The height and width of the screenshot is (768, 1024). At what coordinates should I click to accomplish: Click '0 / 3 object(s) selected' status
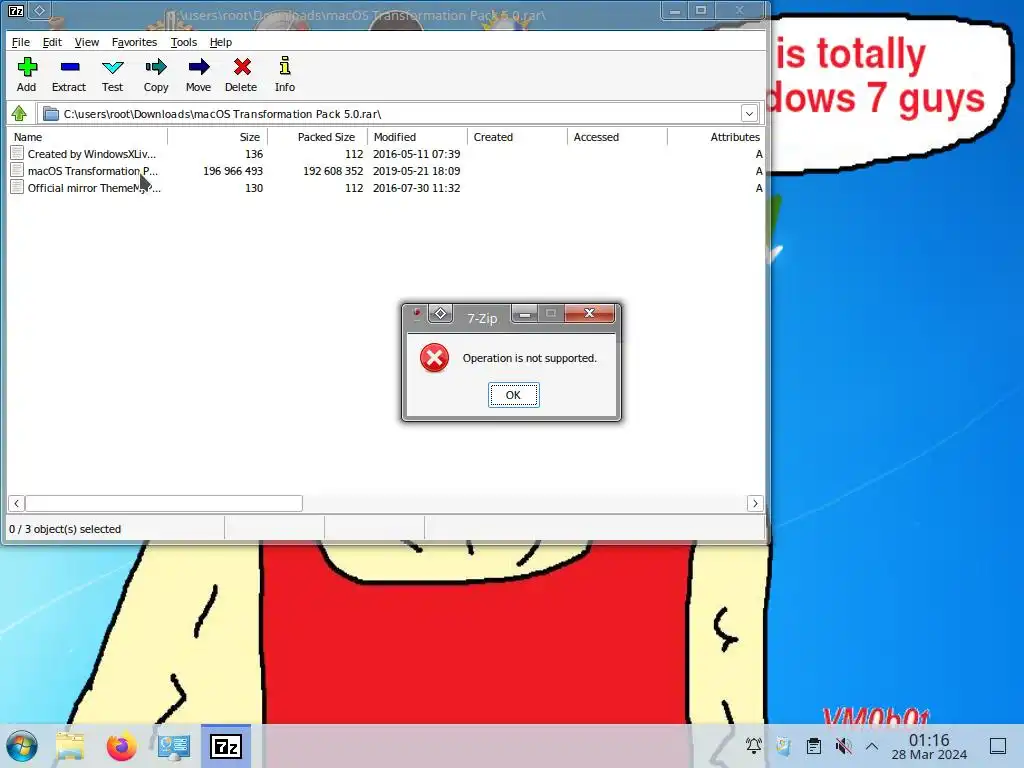click(x=65, y=529)
